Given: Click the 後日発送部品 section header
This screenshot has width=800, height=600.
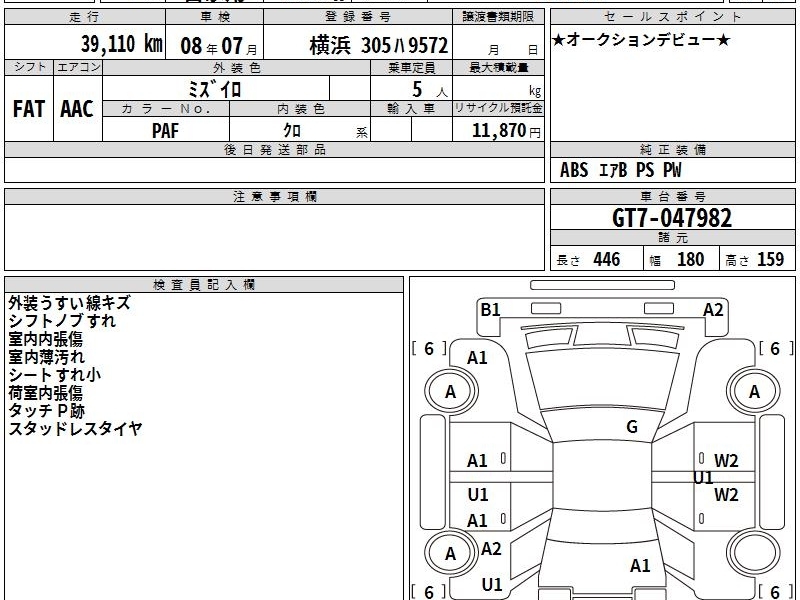Looking at the screenshot, I should (x=274, y=150).
